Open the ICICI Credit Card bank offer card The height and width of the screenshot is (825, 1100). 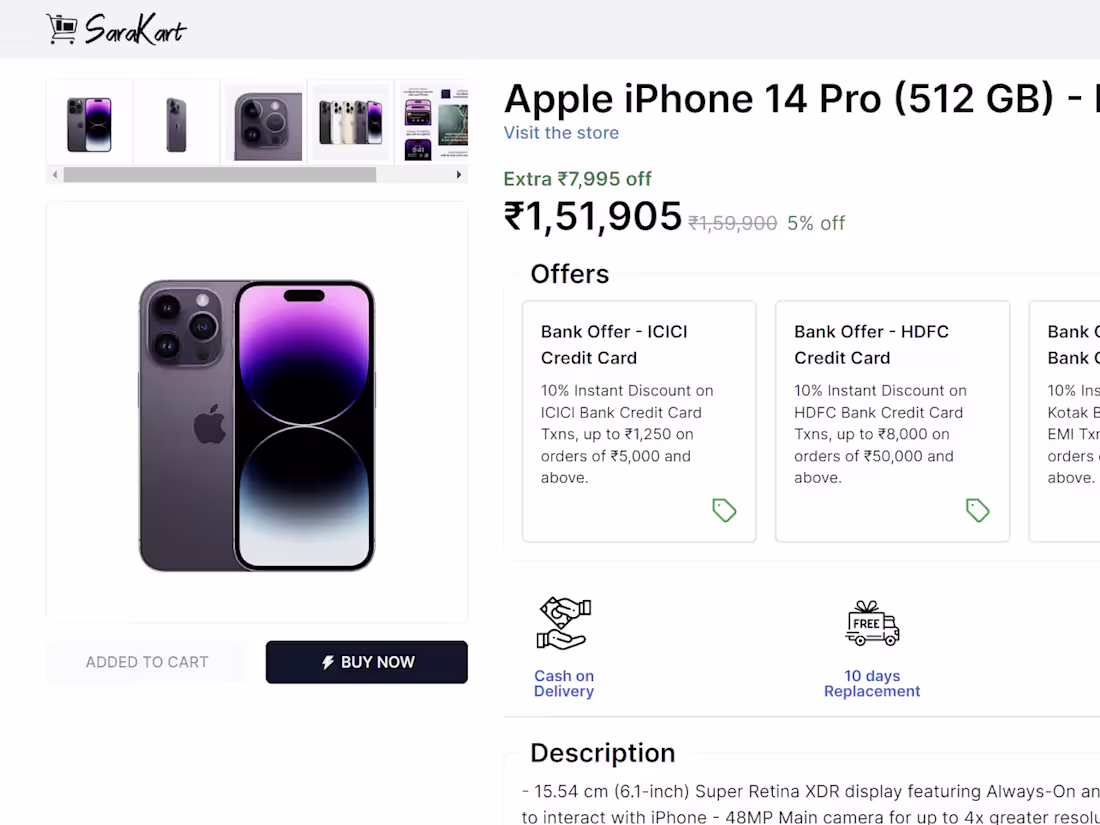coord(639,421)
